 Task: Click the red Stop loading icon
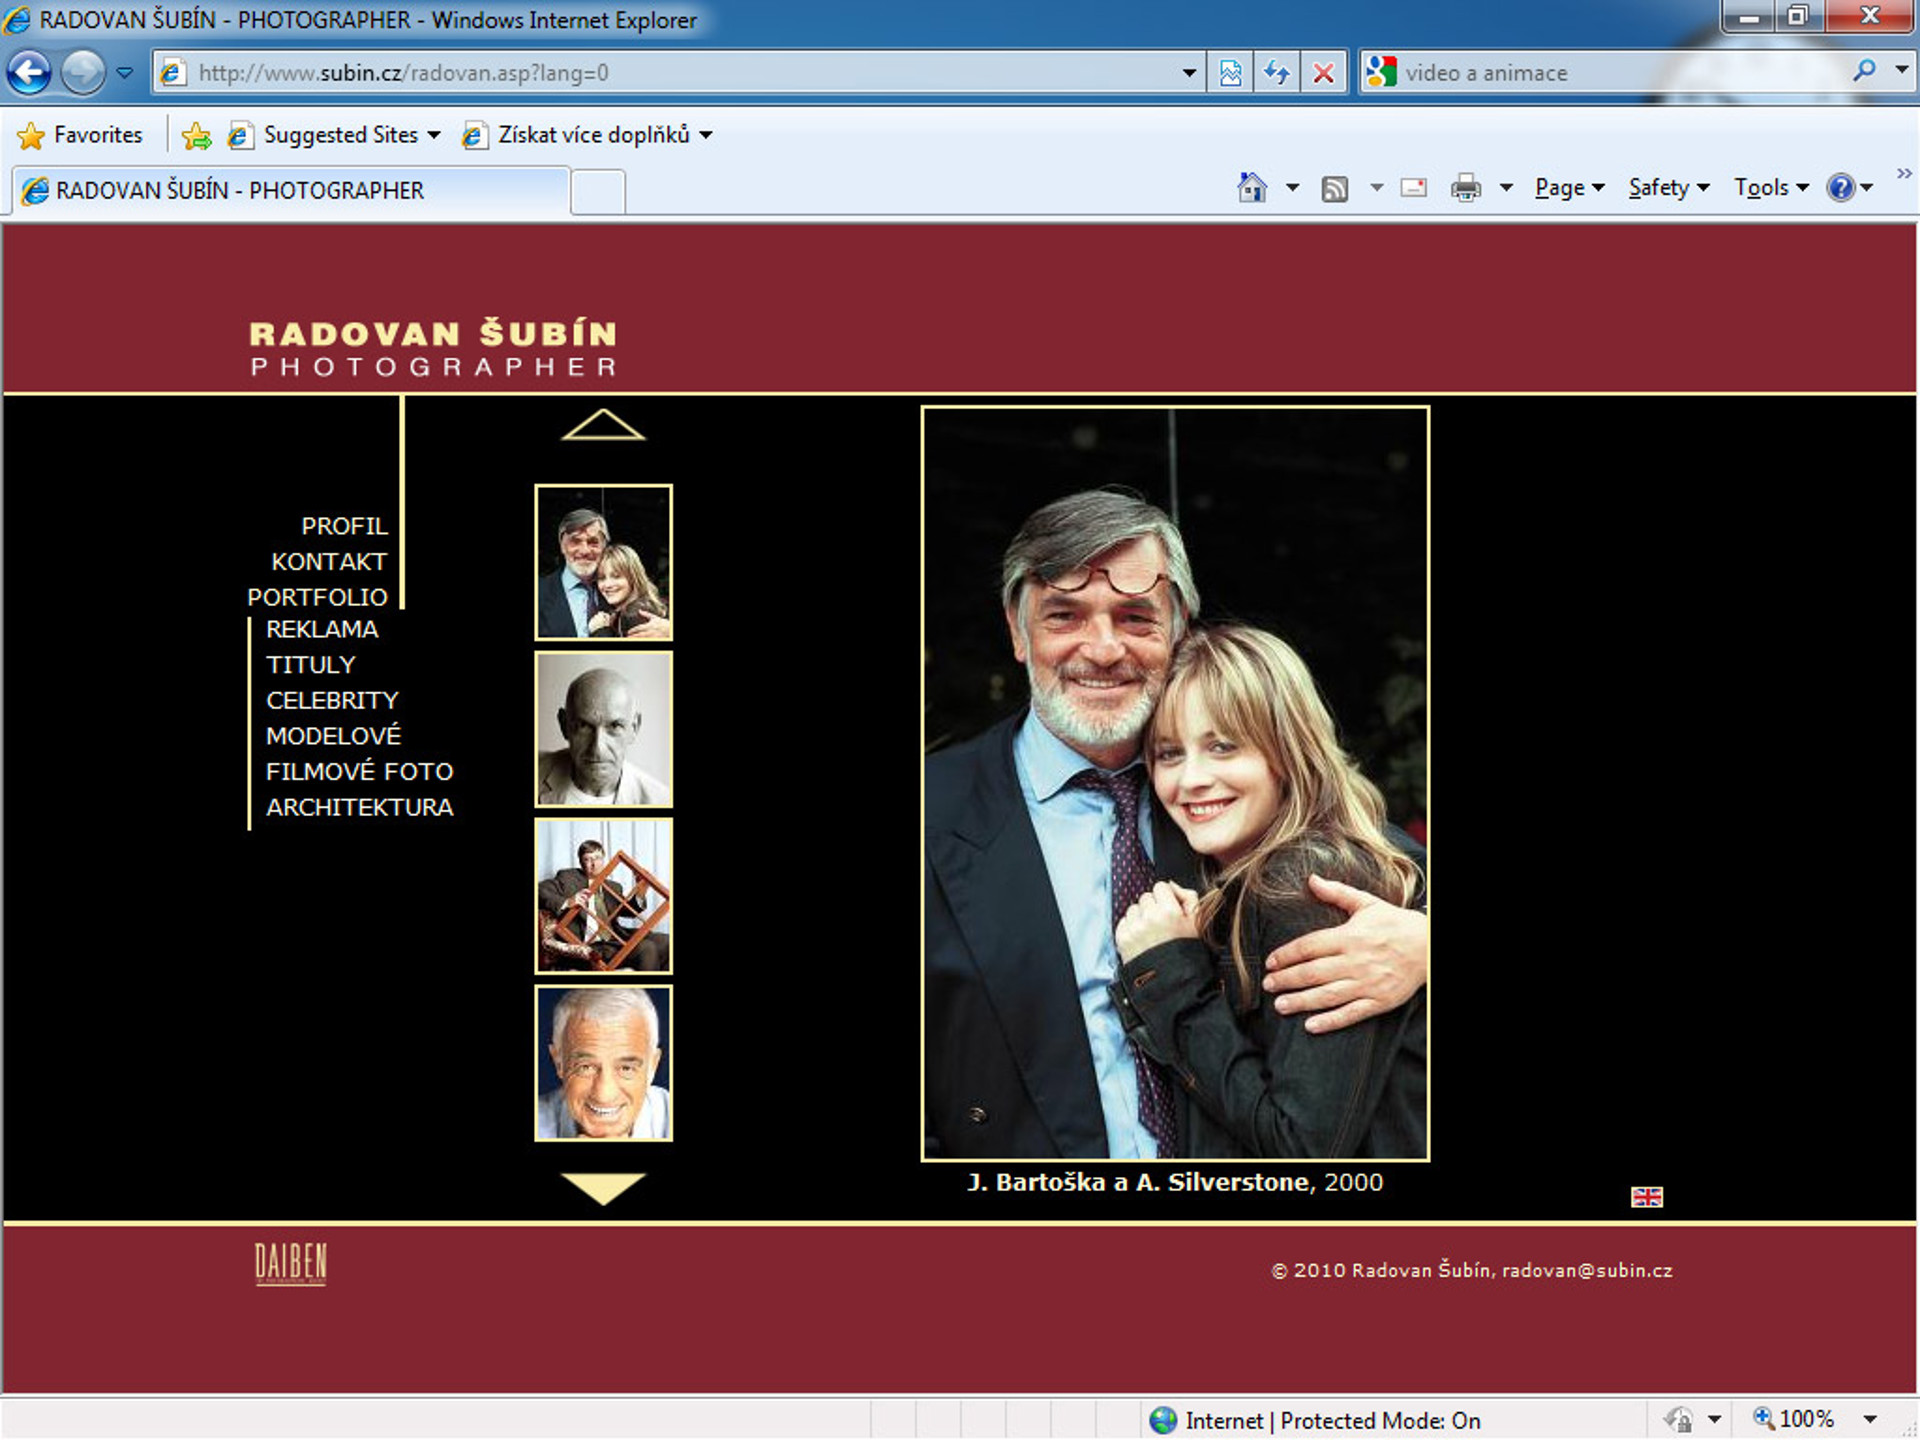point(1322,72)
